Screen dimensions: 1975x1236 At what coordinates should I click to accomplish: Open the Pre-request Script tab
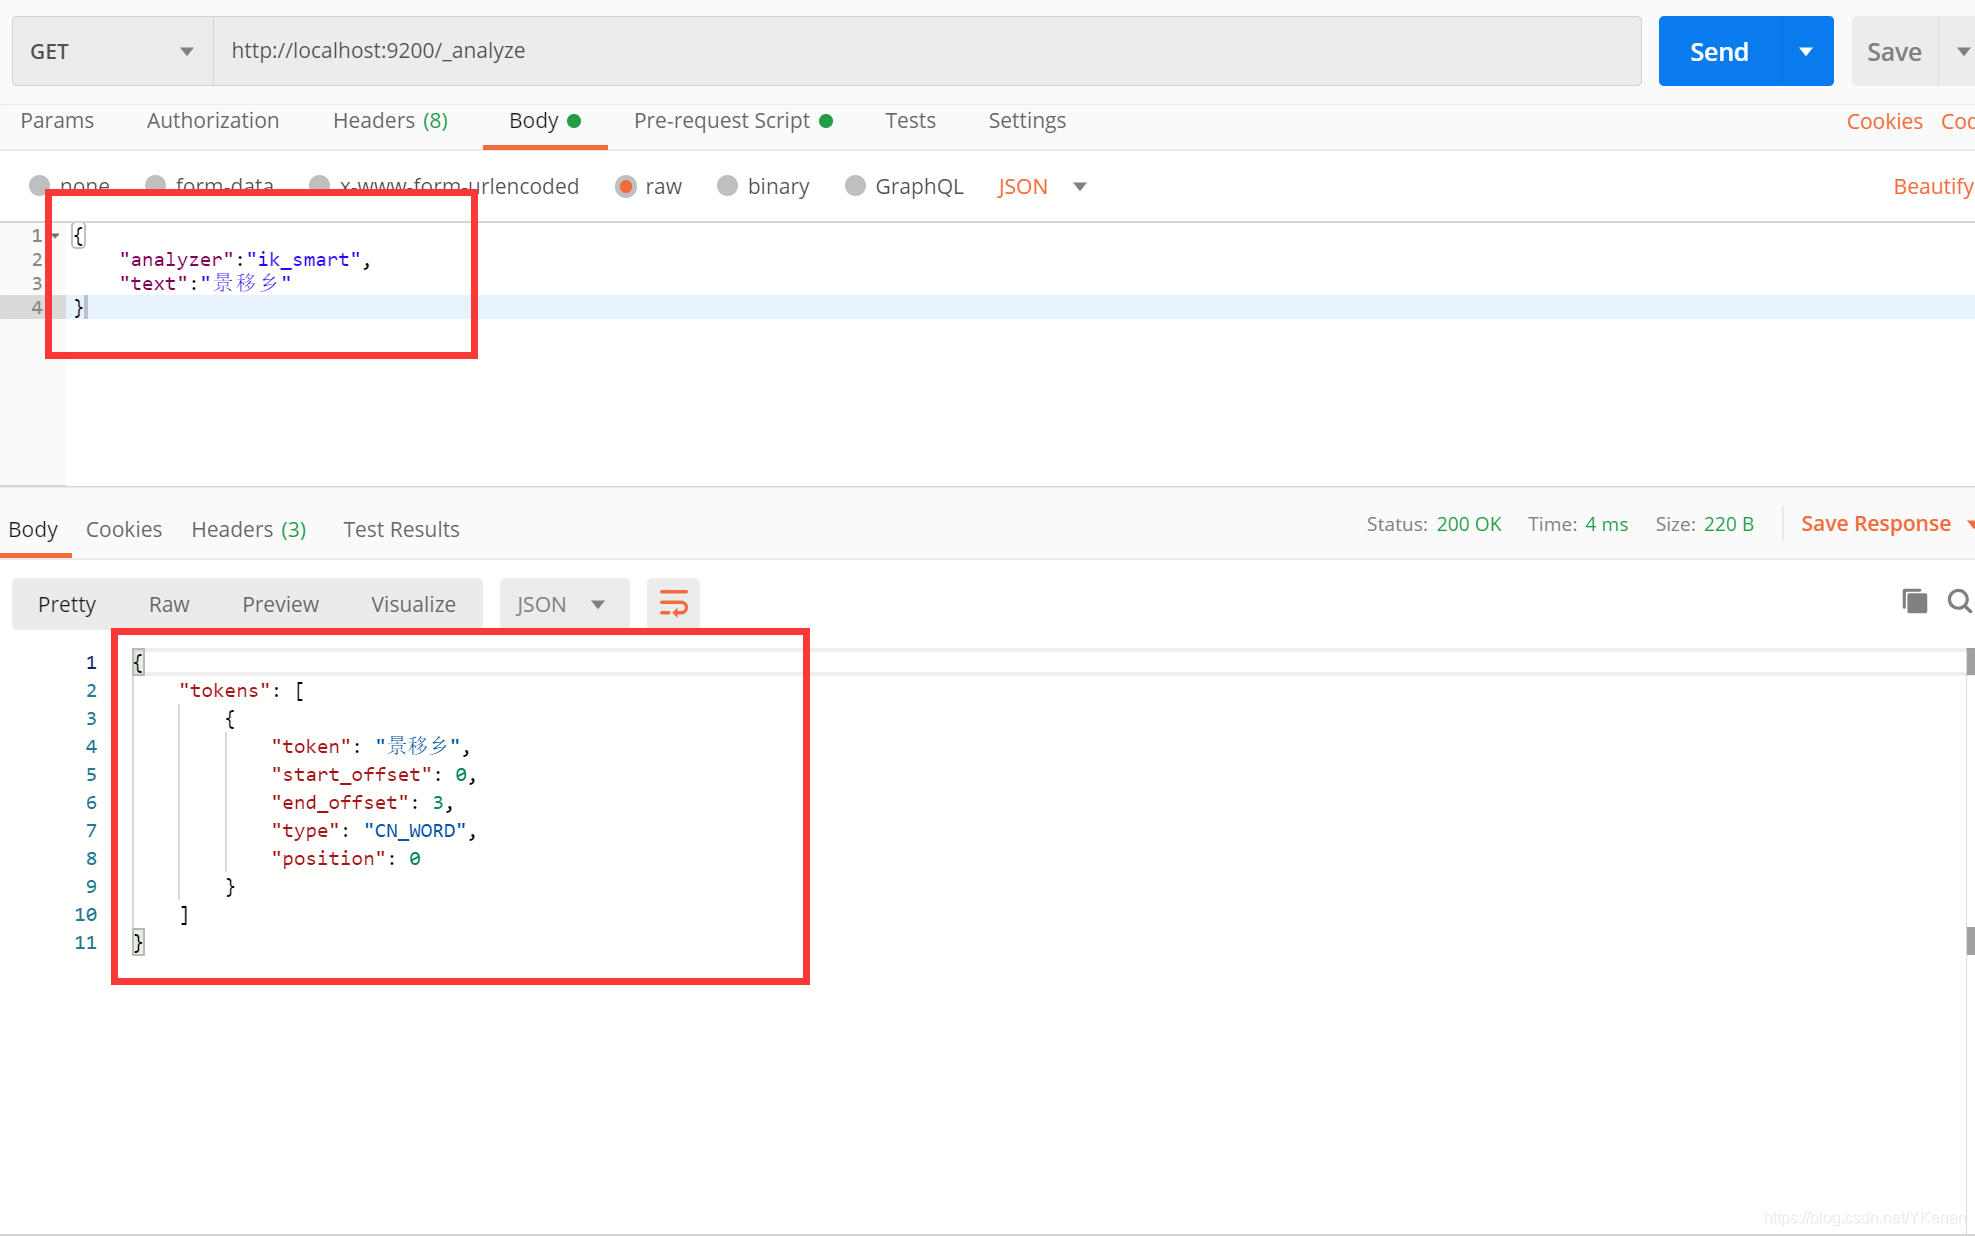pyautogui.click(x=733, y=121)
